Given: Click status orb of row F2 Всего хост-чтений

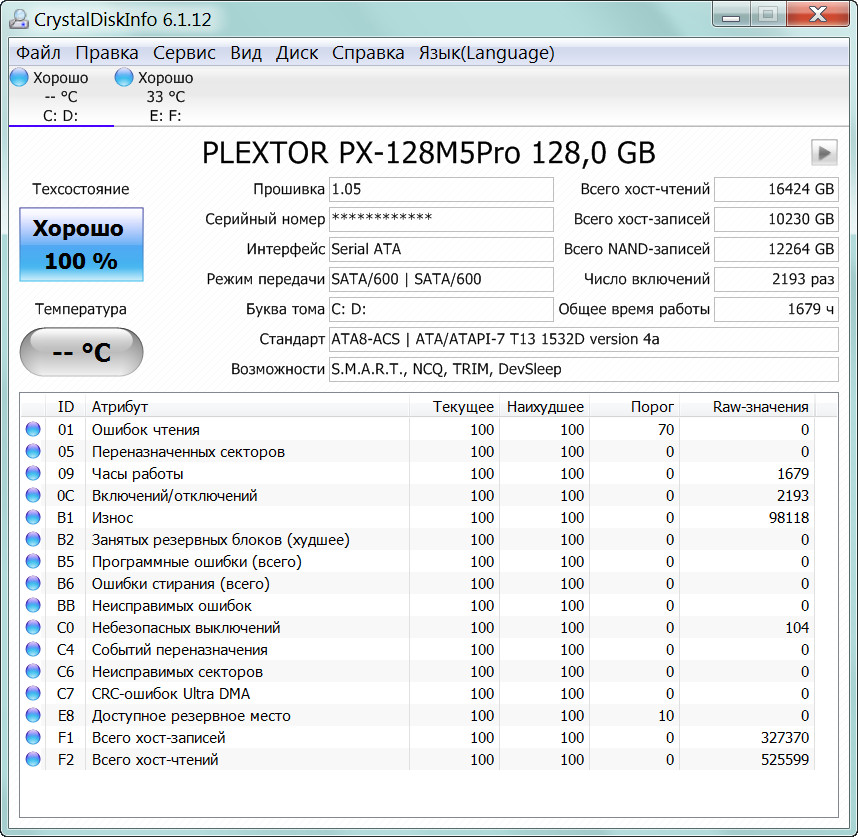Looking at the screenshot, I should [x=33, y=759].
